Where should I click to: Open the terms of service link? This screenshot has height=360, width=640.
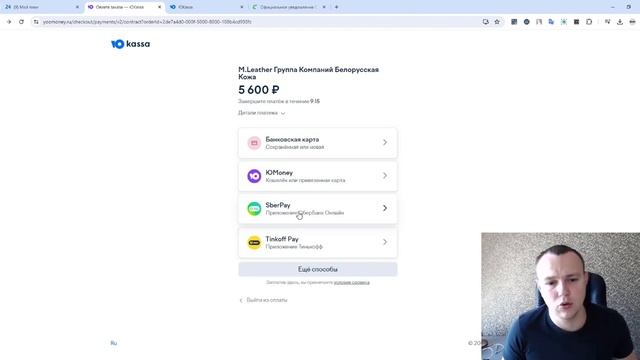[351, 282]
